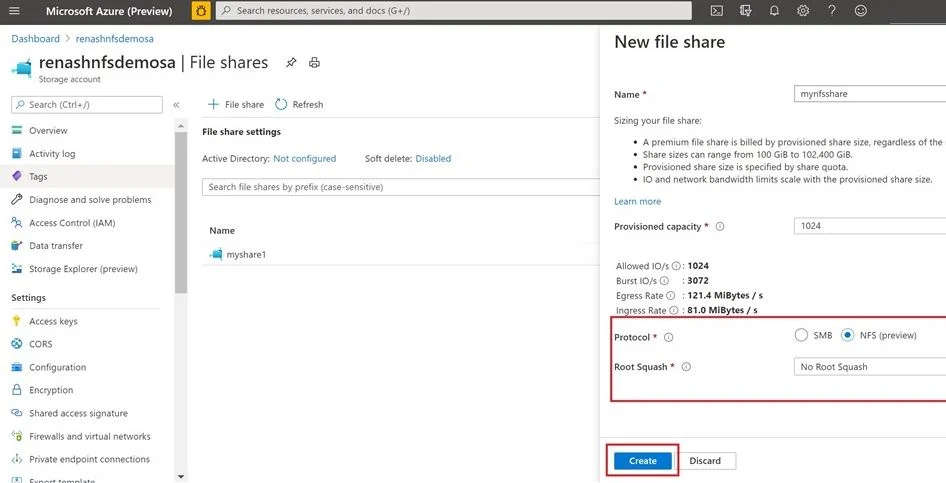Open Soft delete Disabled link
Viewport: 946px width, 483px height.
click(x=433, y=159)
